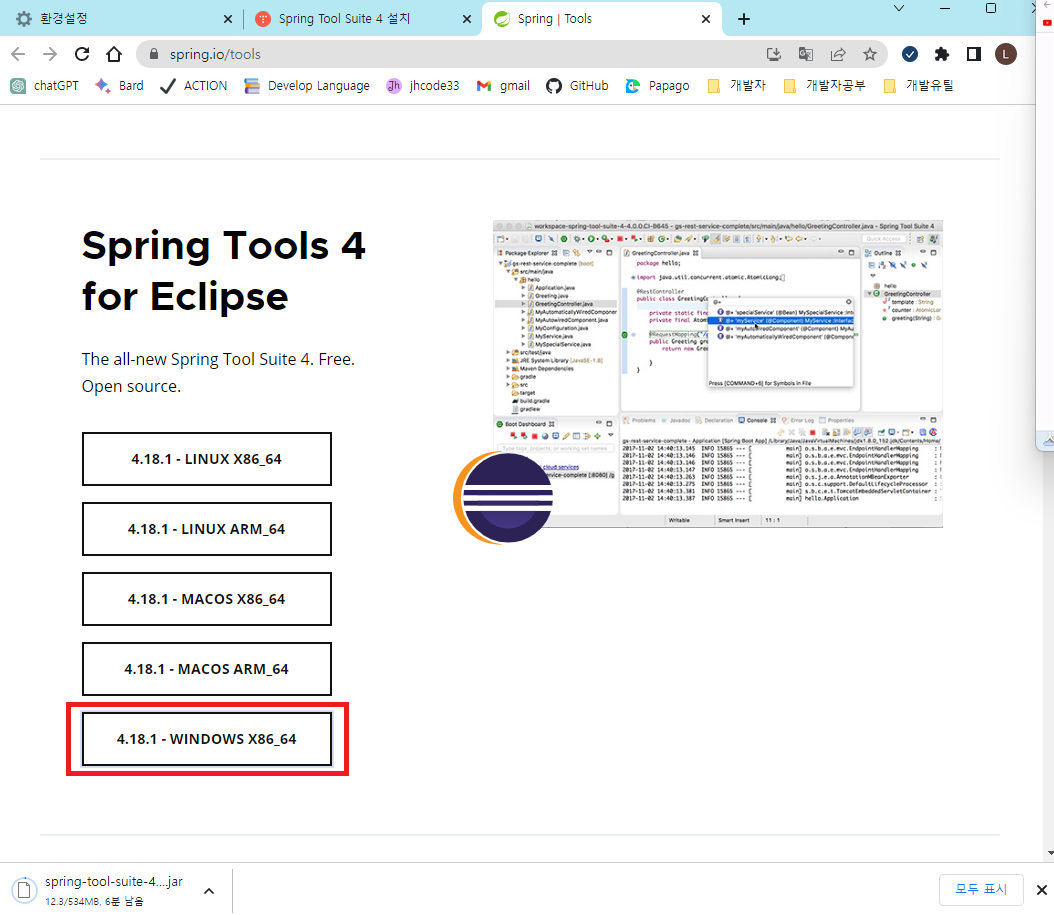The height and width of the screenshot is (915, 1054).
Task: Open the browser home page
Action: click(x=114, y=54)
